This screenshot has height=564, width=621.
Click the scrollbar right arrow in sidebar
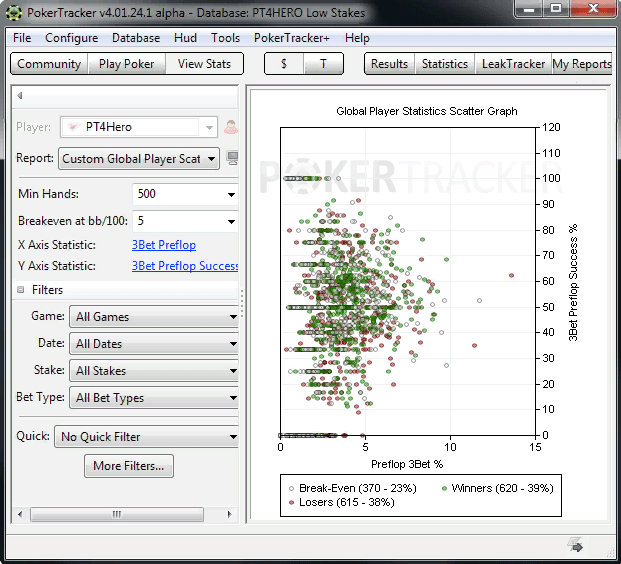click(x=229, y=514)
